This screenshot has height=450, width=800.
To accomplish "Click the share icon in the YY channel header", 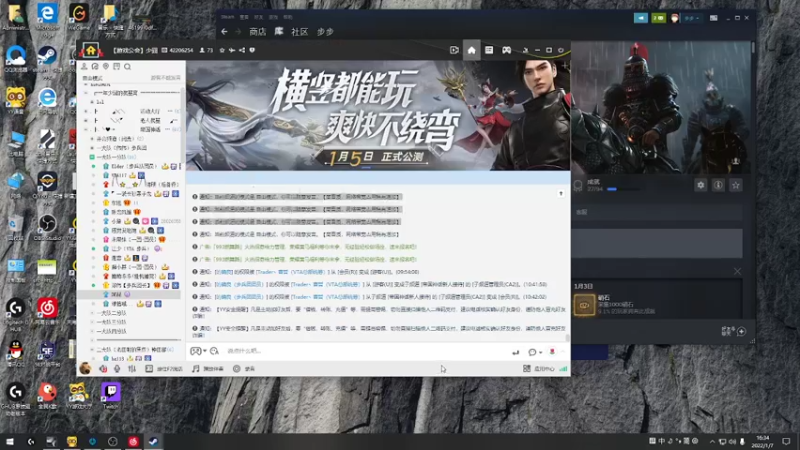I will pos(242,50).
